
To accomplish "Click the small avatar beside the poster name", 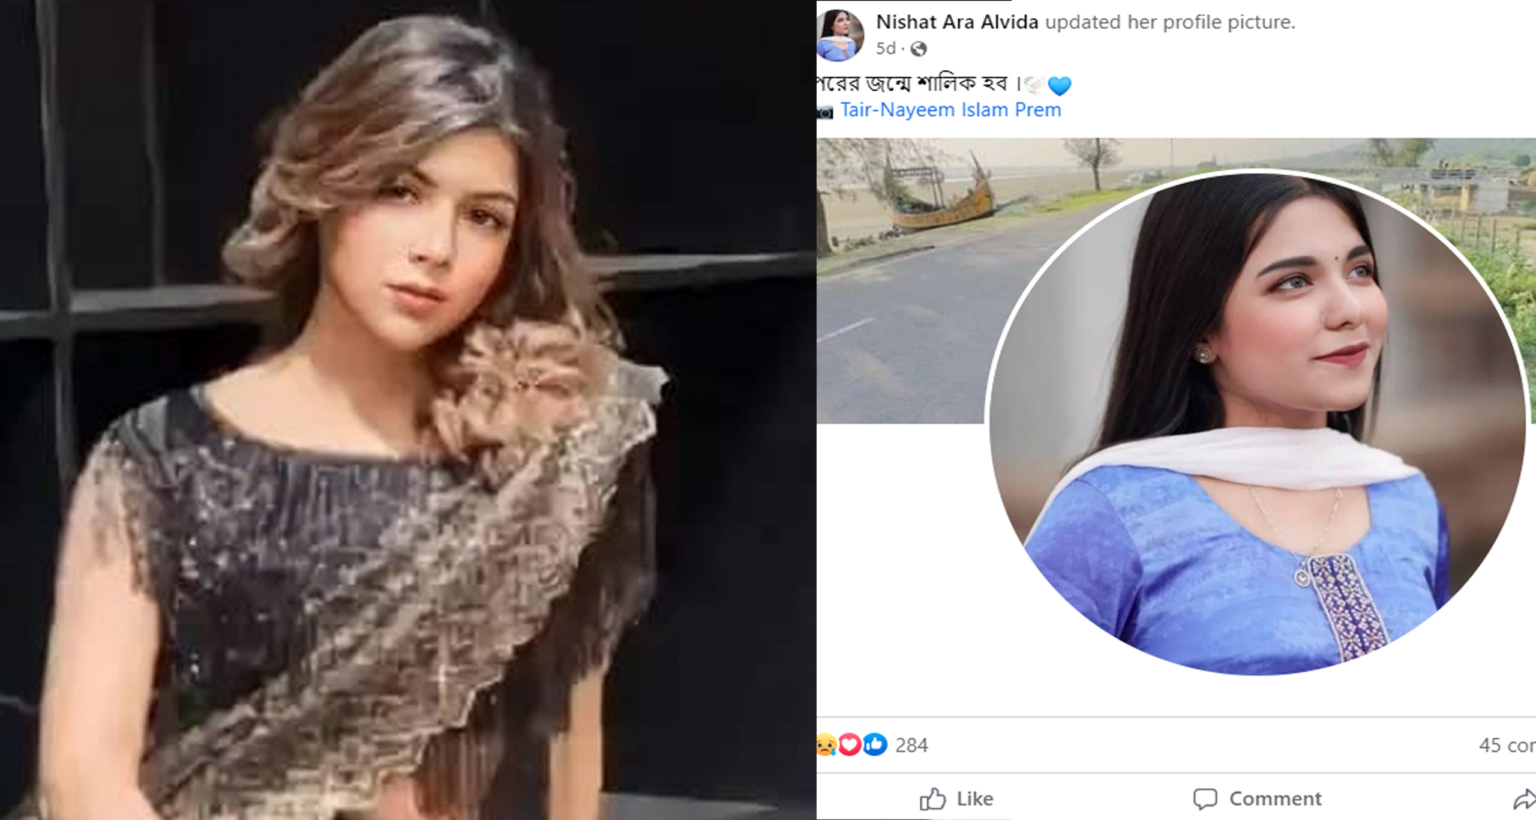I will click(x=841, y=35).
